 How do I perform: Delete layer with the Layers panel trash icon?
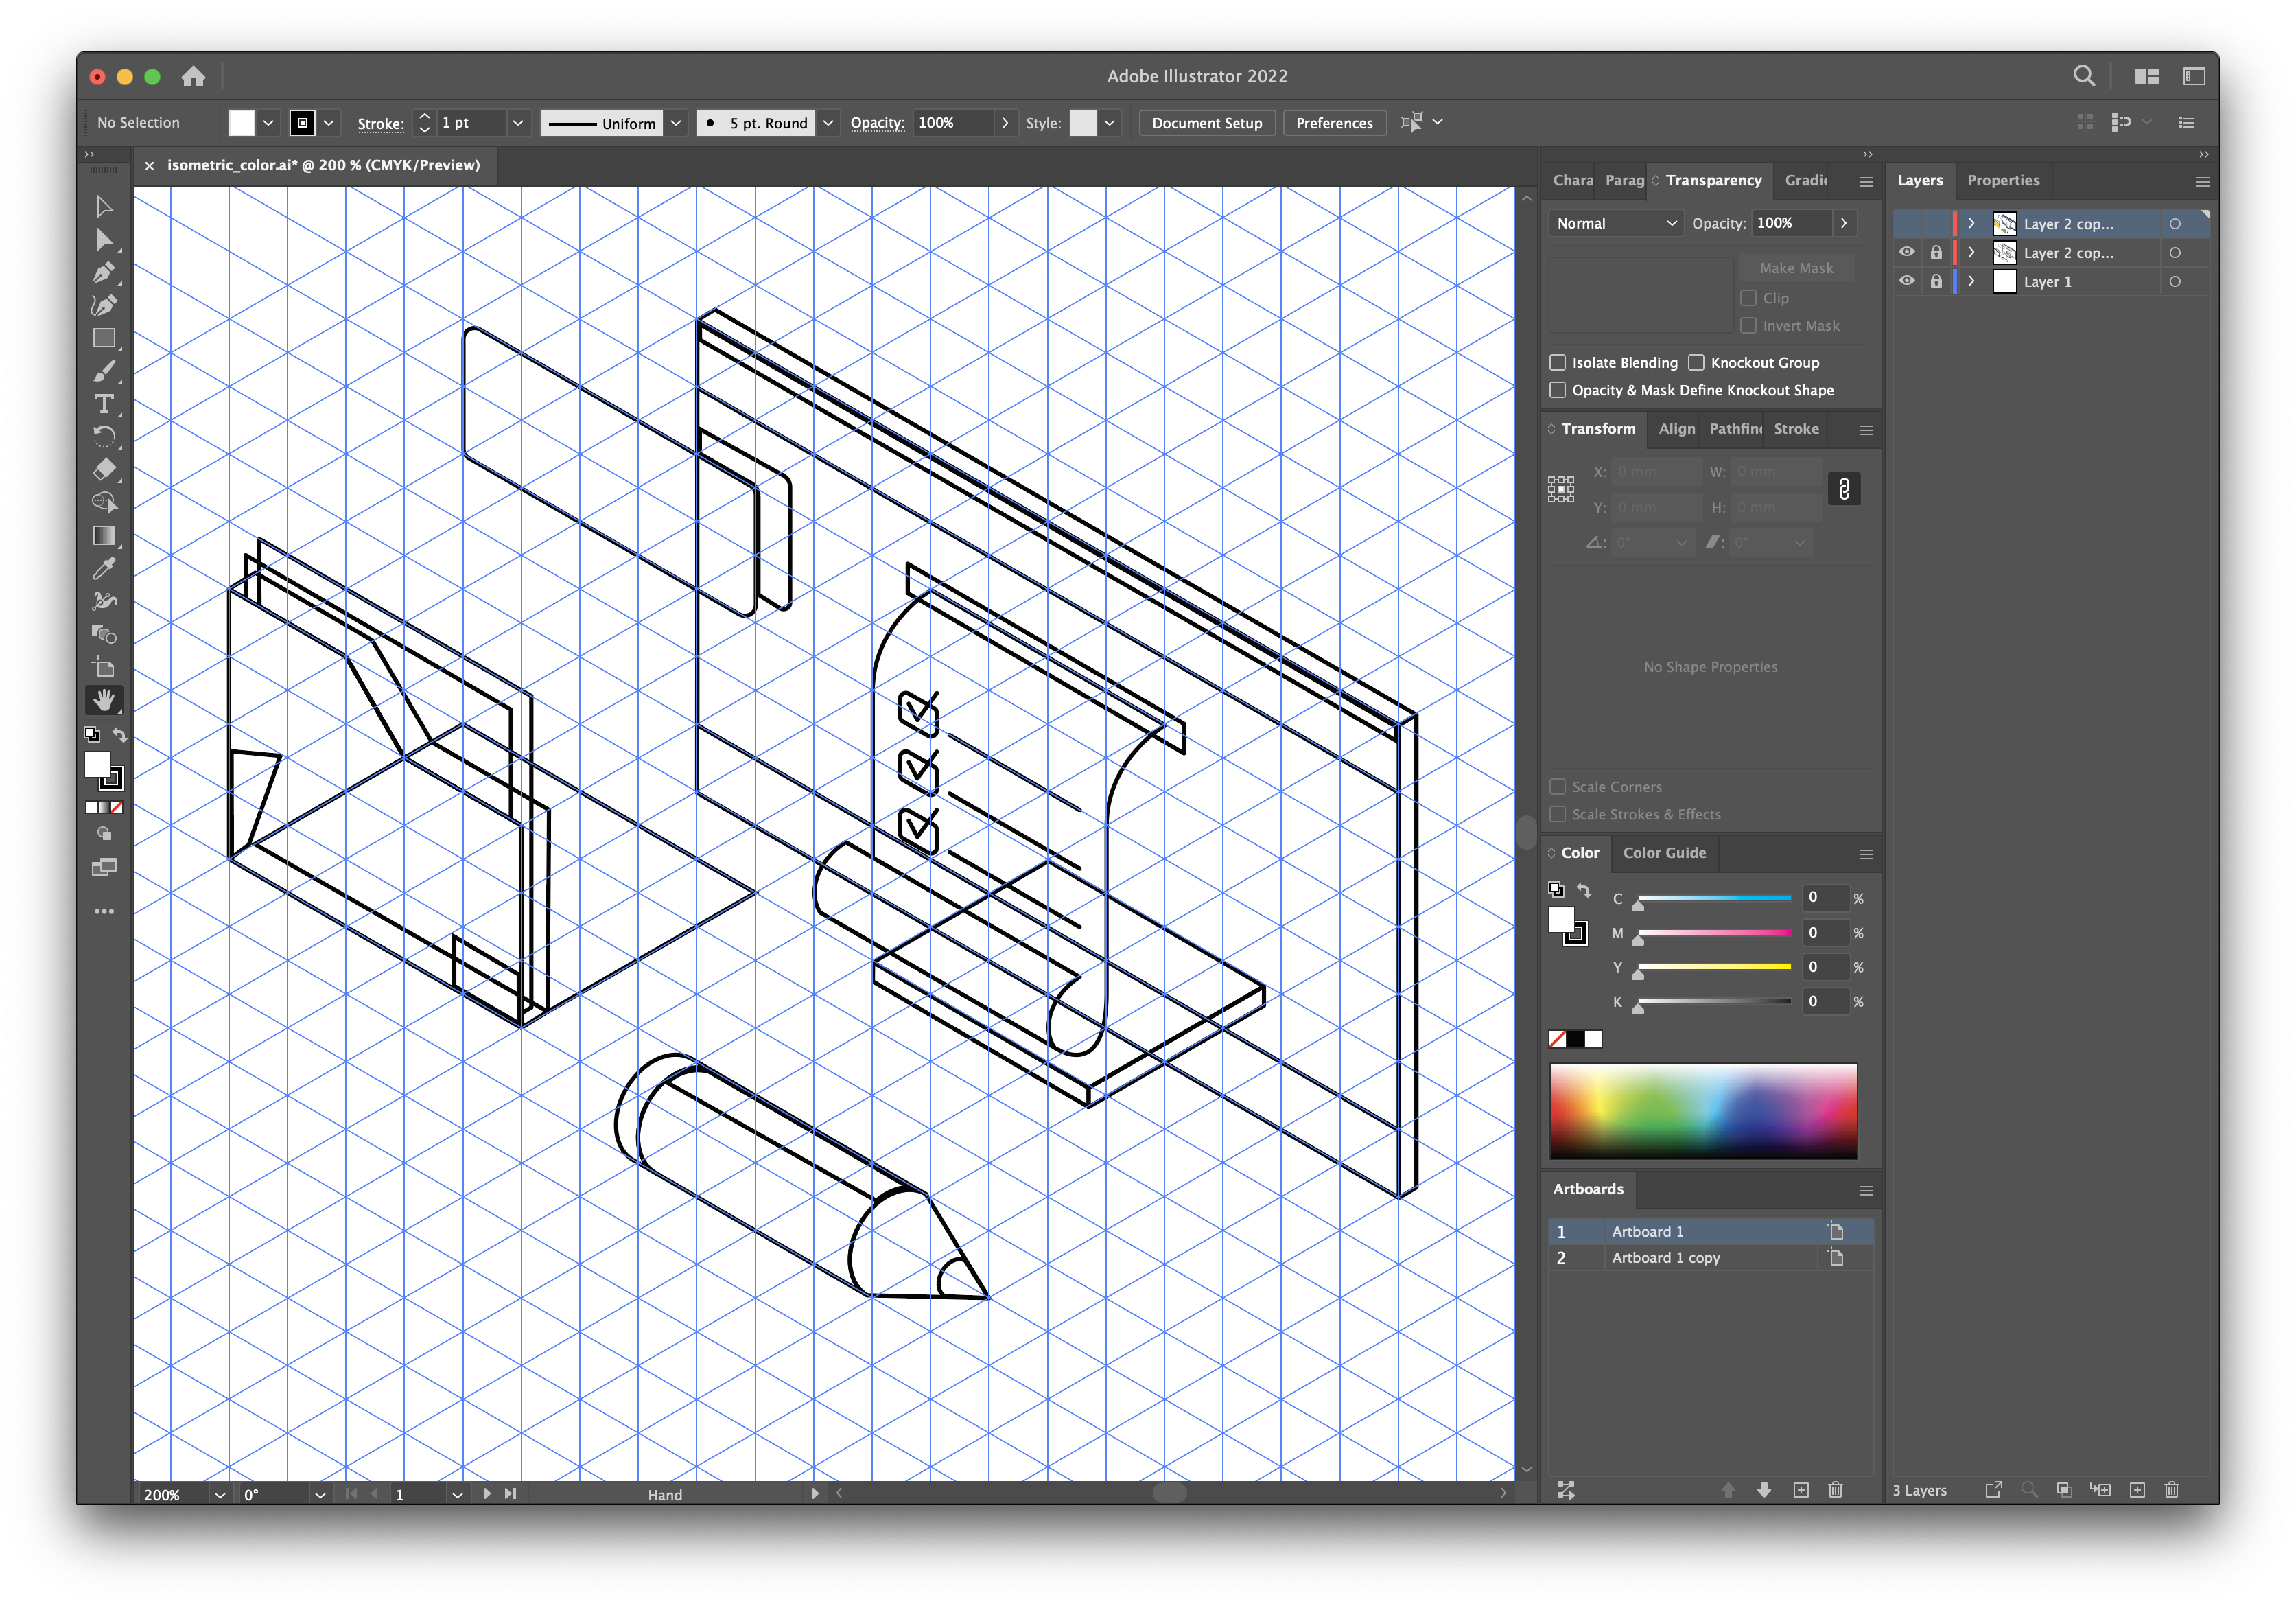pos(2171,1490)
